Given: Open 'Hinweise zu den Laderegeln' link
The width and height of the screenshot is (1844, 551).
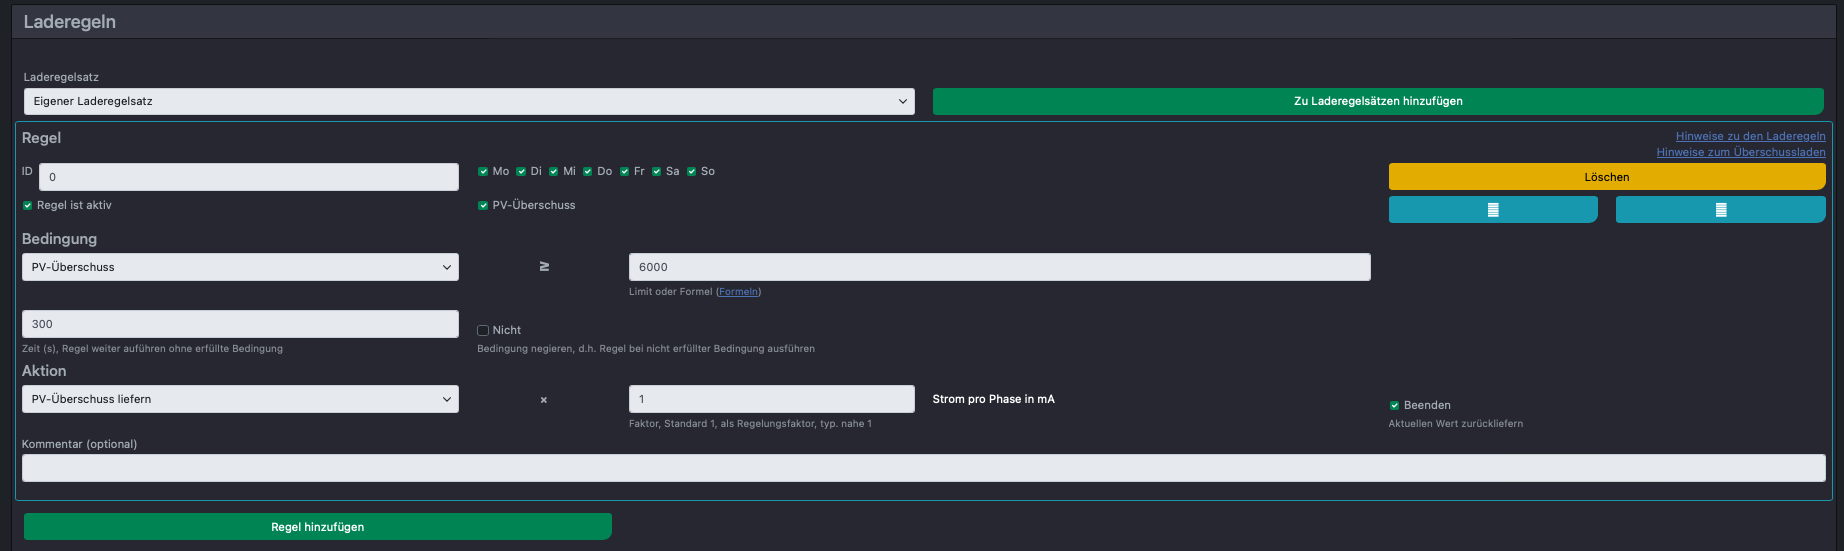Looking at the screenshot, I should (1750, 136).
